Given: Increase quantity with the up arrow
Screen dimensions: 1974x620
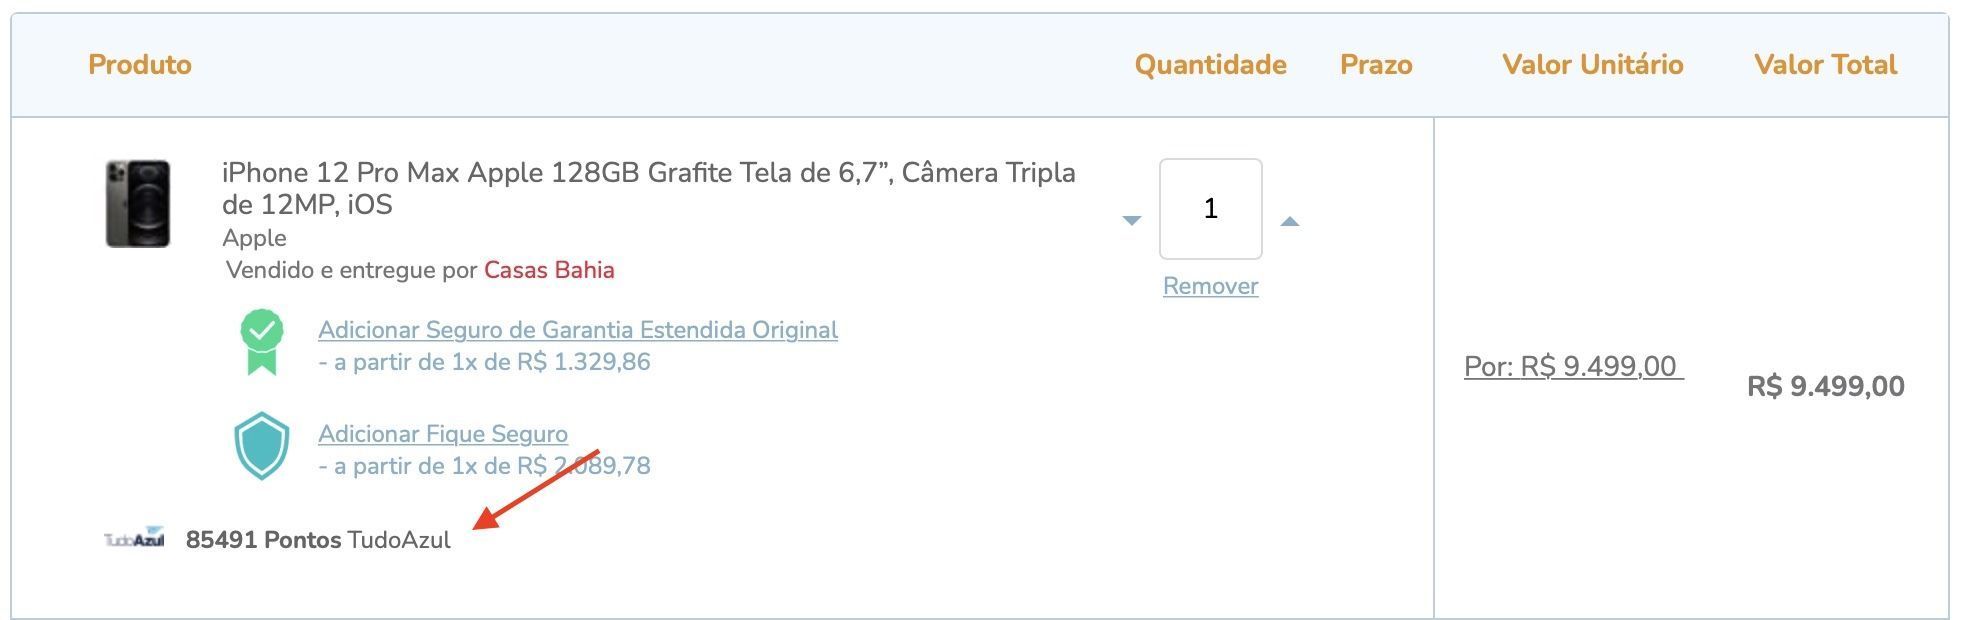Looking at the screenshot, I should 1290,220.
